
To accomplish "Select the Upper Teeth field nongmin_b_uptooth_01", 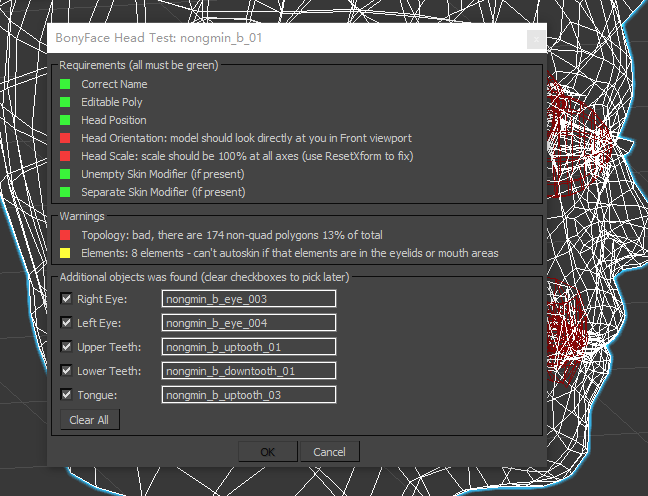I will 249,347.
